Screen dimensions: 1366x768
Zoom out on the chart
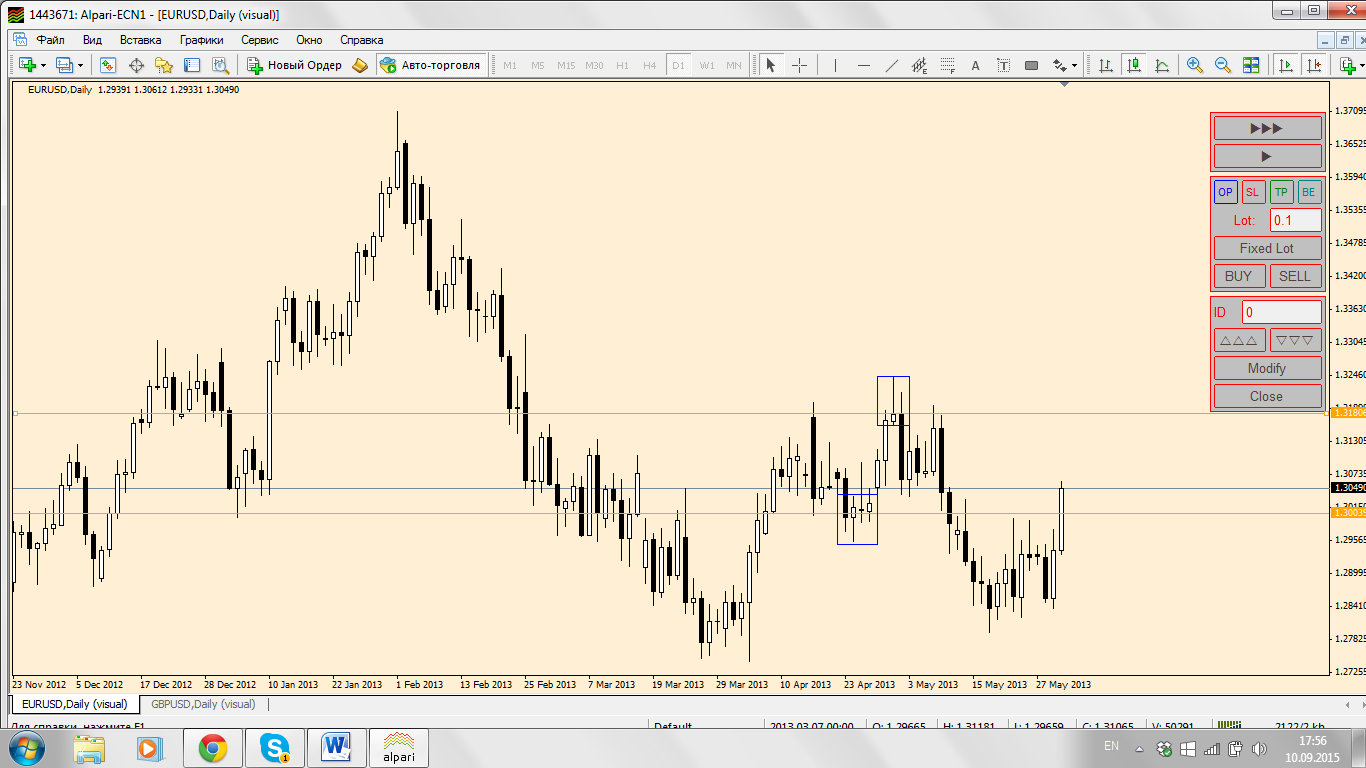pos(1222,65)
